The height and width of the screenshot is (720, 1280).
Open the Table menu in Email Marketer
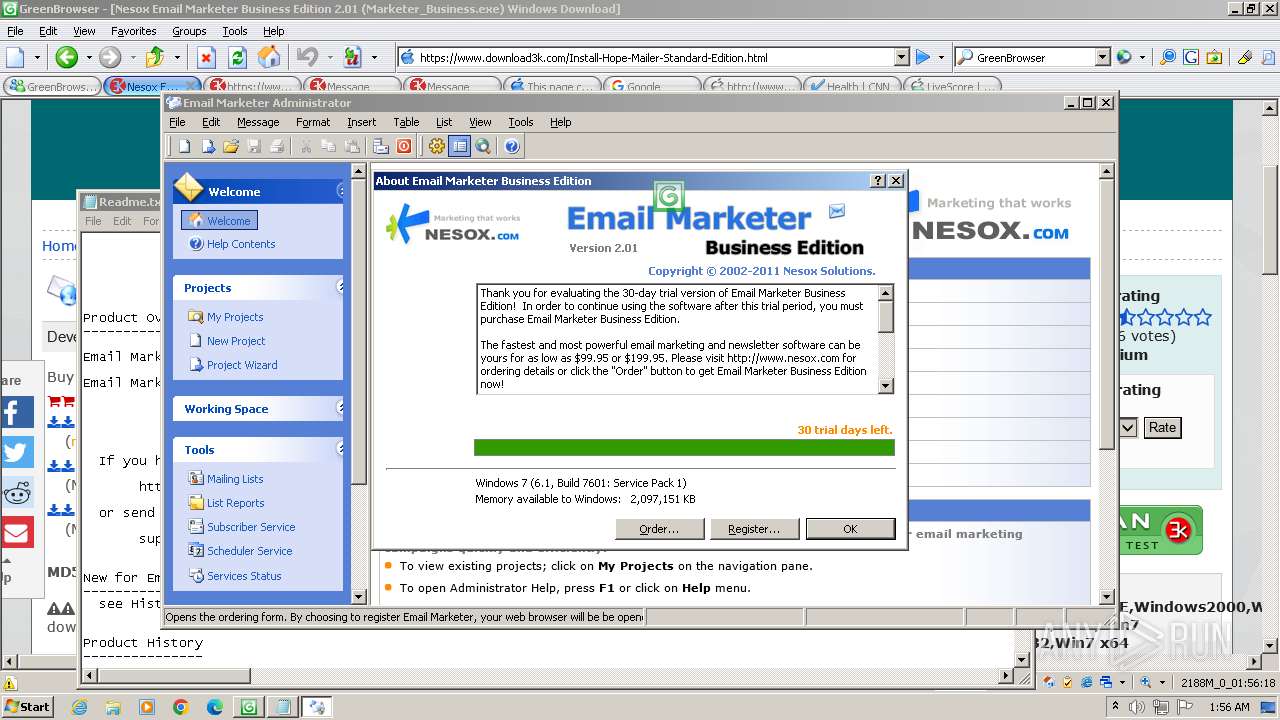(406, 122)
